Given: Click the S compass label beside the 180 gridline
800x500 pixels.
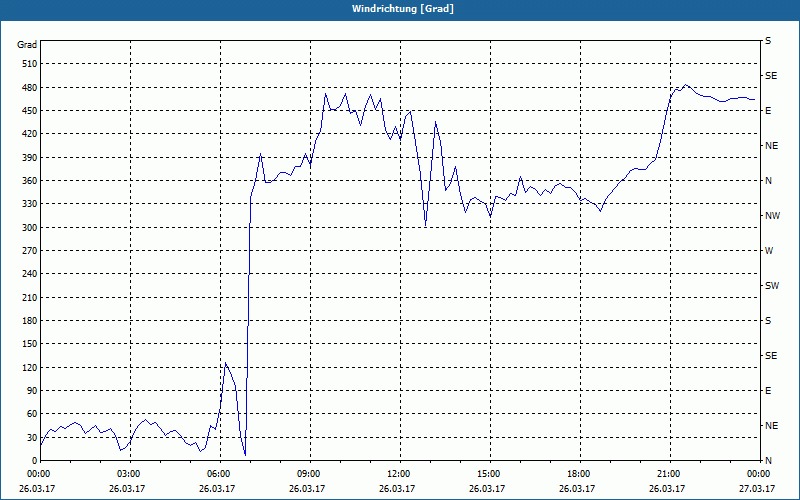Looking at the screenshot, I should tap(768, 321).
